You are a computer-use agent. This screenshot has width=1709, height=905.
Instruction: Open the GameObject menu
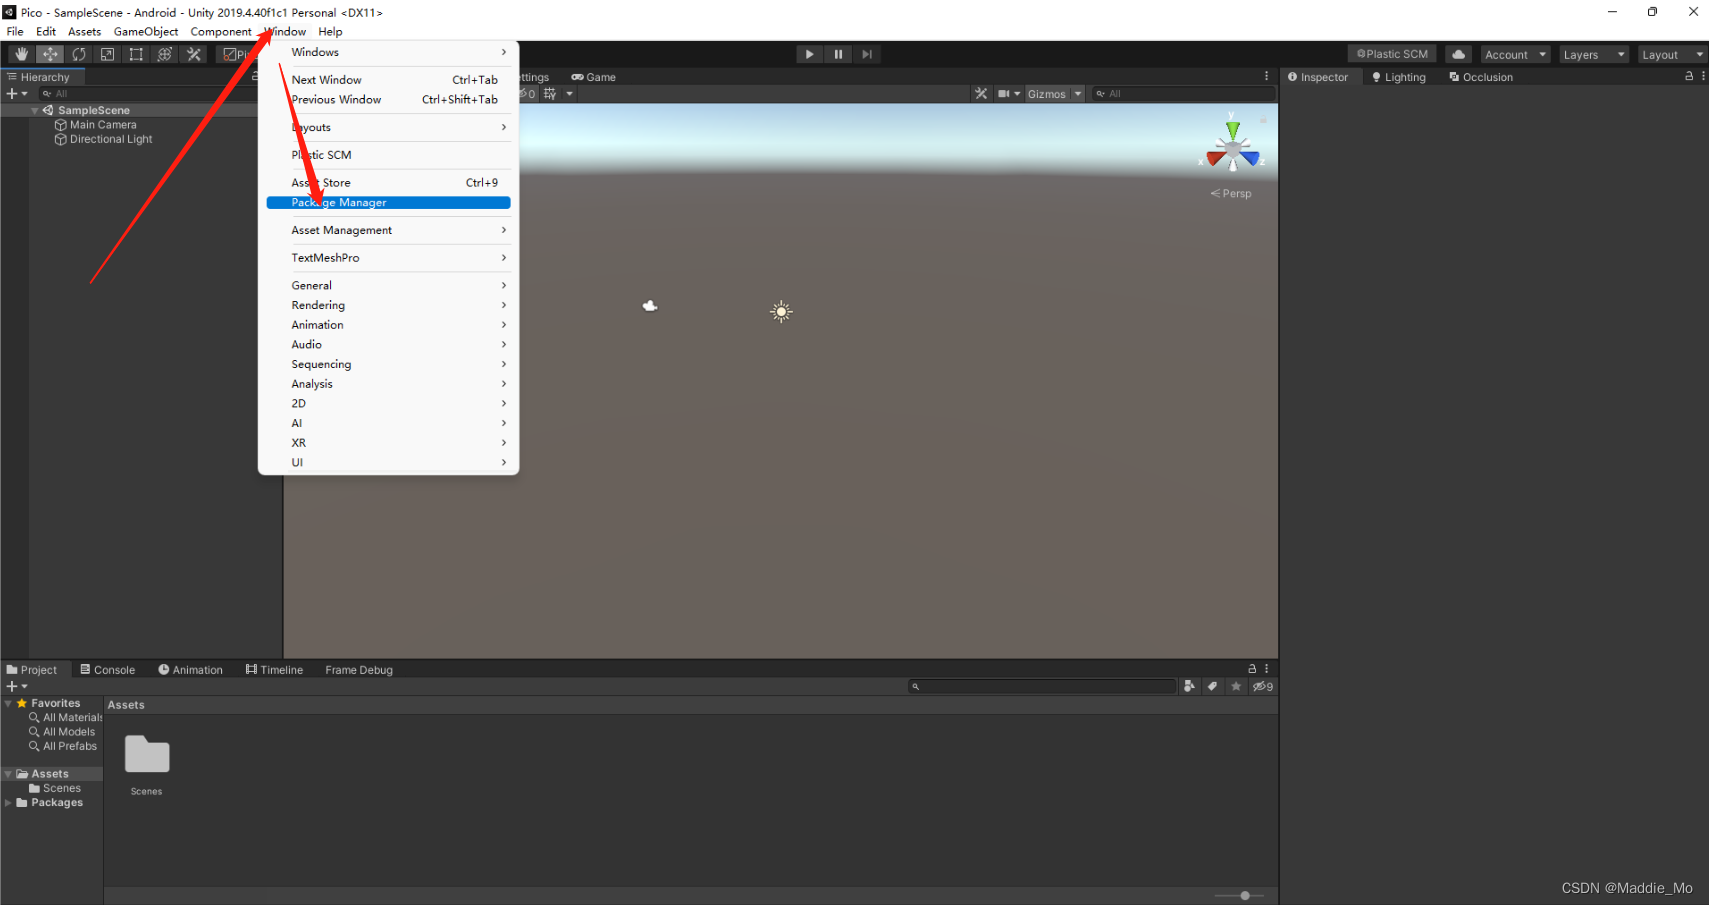[x=146, y=31]
